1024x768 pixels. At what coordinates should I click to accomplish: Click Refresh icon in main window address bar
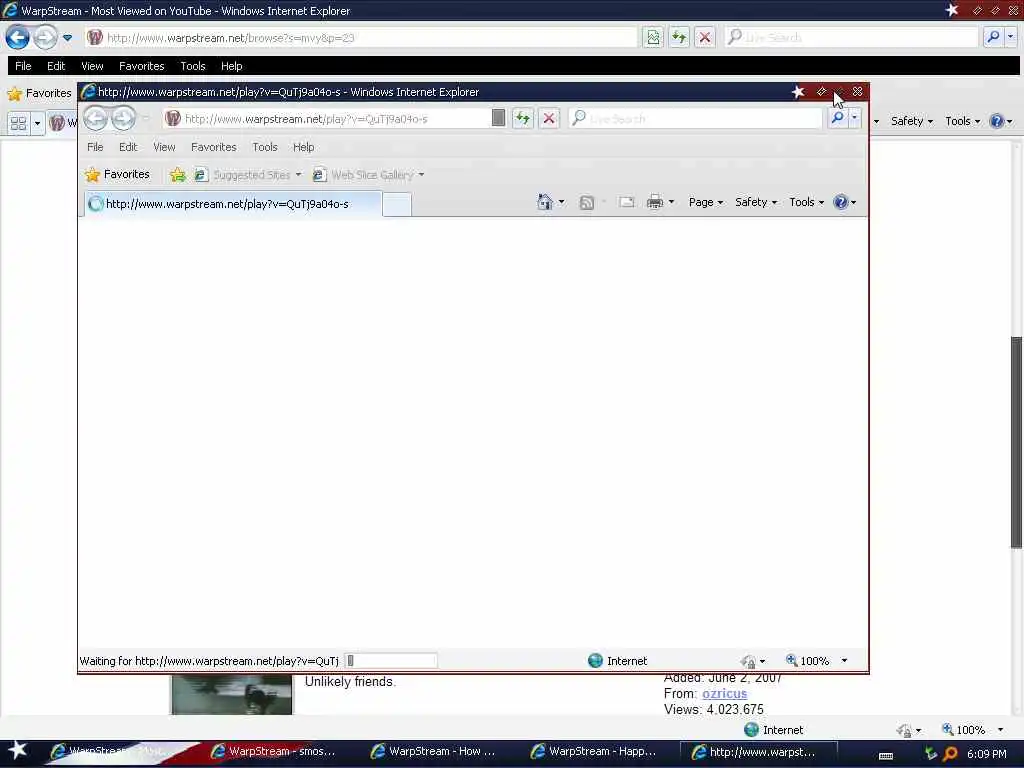(679, 38)
